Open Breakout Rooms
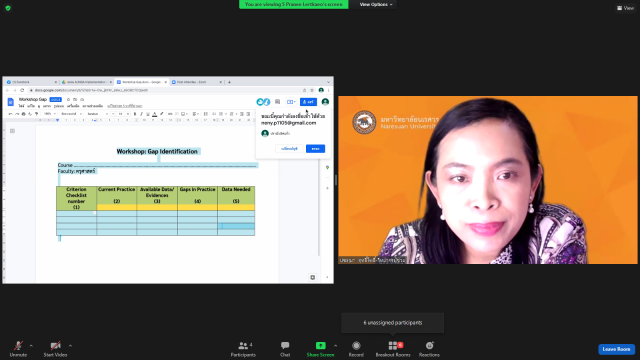 [393, 349]
